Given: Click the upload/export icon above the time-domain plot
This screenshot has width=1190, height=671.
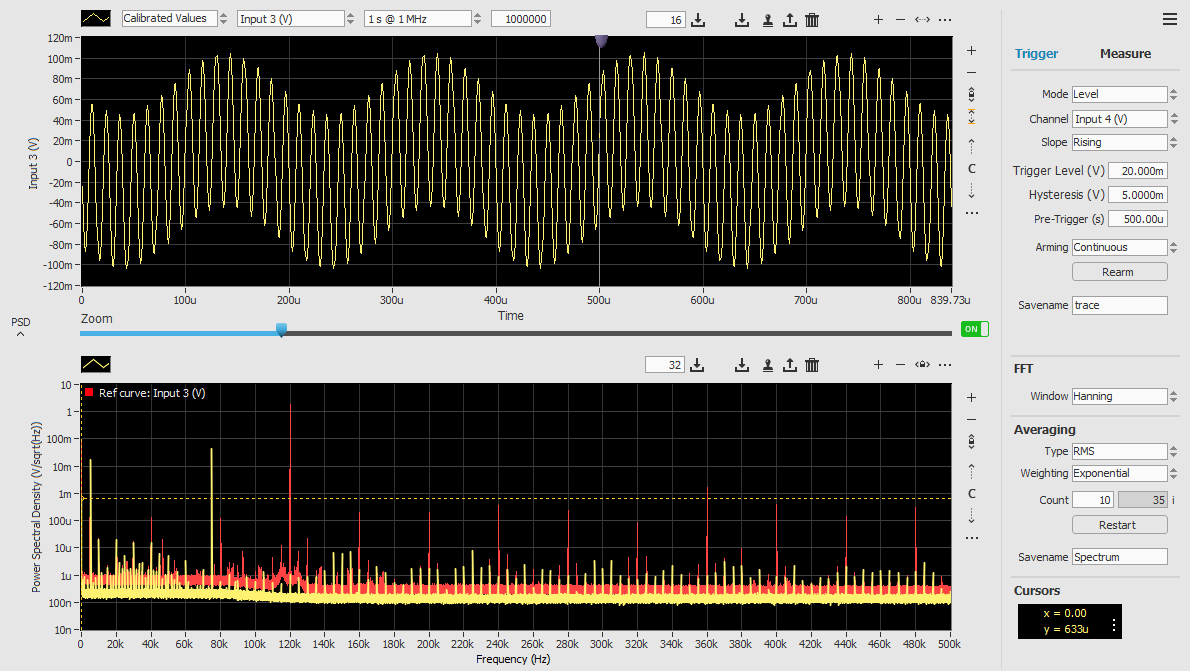Looking at the screenshot, I should click(x=790, y=19).
